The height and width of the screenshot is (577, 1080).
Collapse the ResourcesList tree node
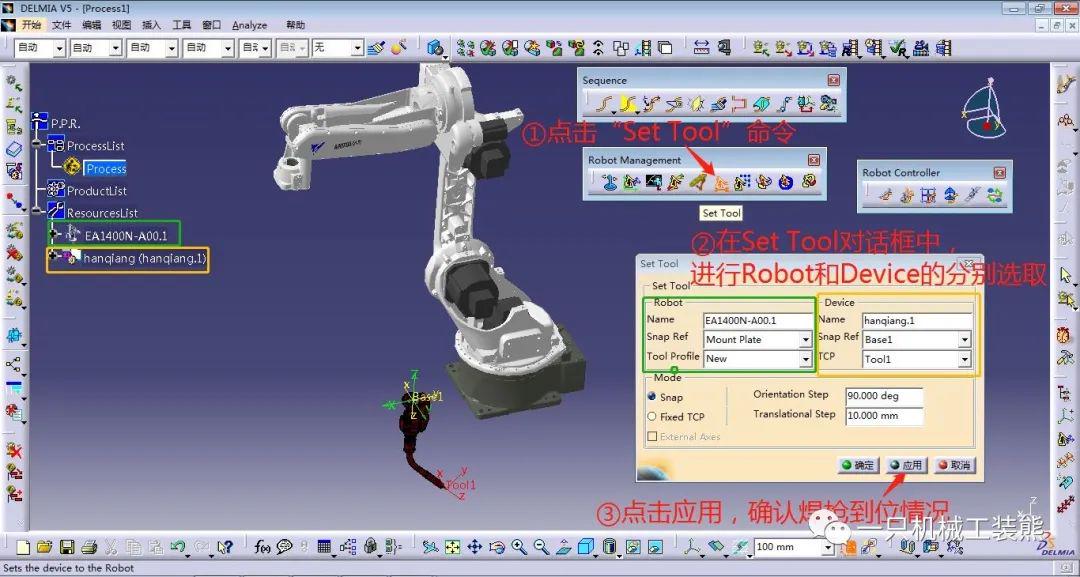pos(38,212)
